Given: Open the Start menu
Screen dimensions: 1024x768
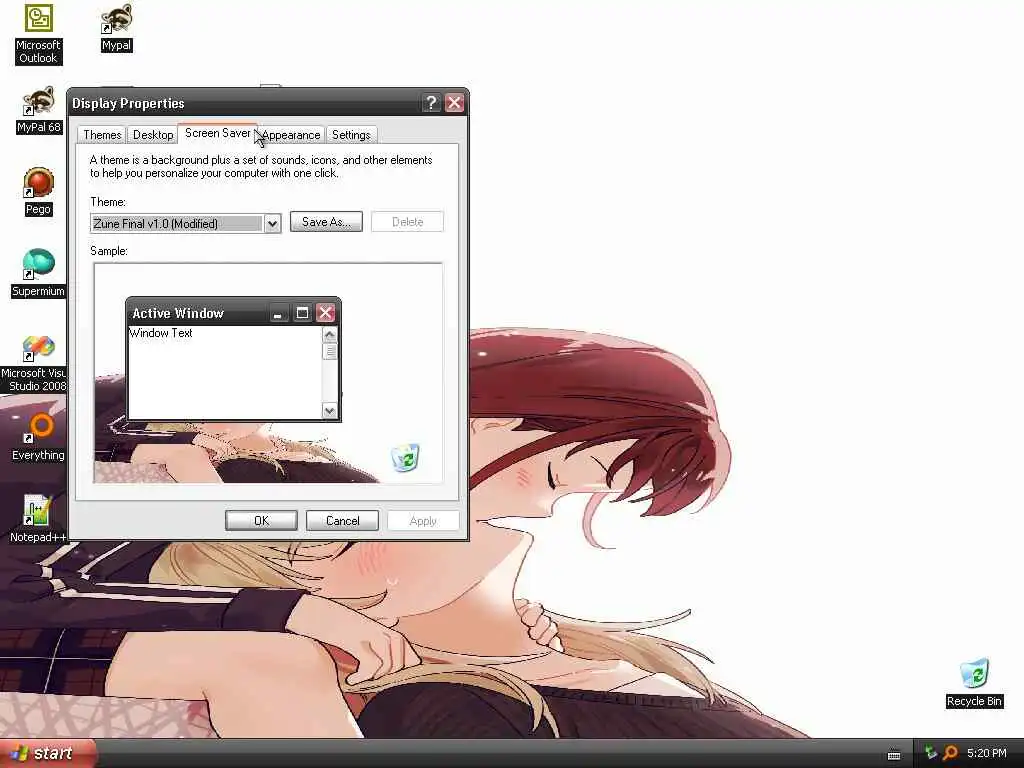Looking at the screenshot, I should pyautogui.click(x=47, y=754).
